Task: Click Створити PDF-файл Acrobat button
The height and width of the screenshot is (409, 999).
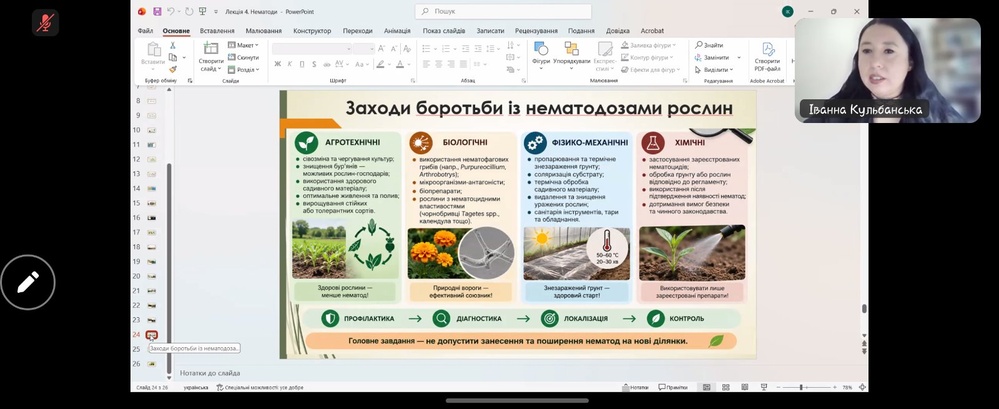Action: [x=768, y=56]
